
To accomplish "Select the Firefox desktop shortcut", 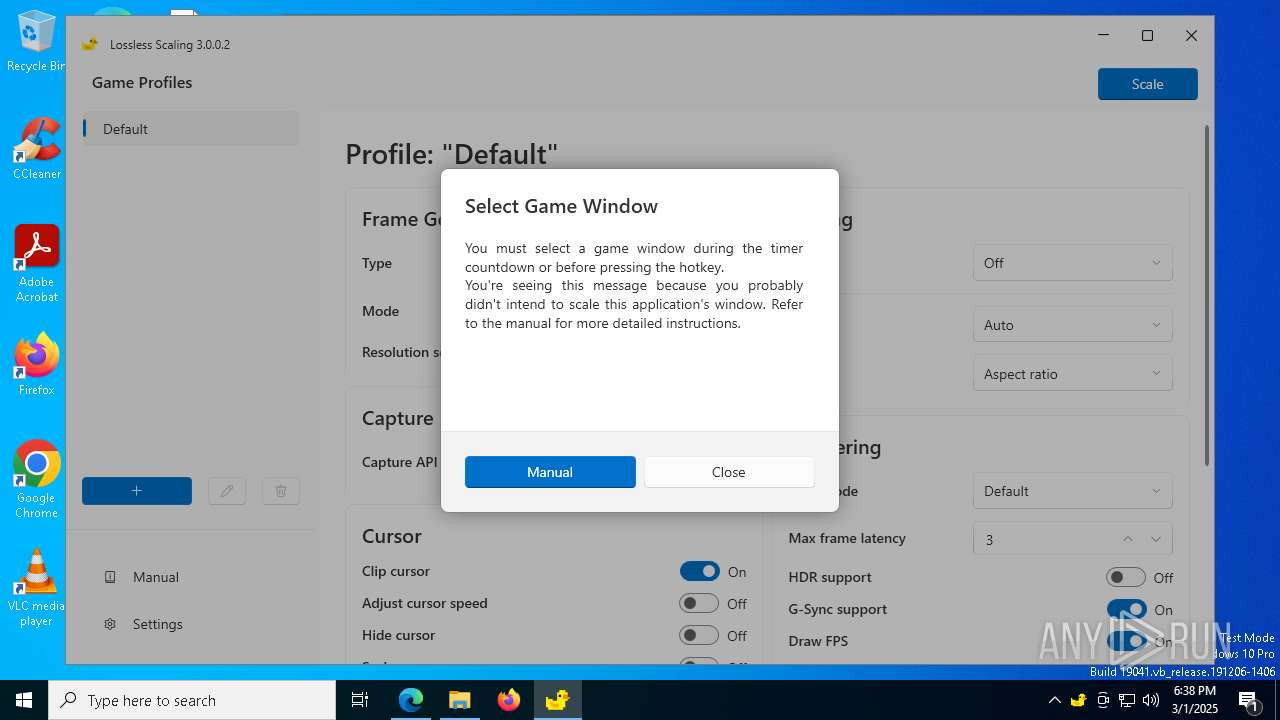I will click(x=36, y=365).
